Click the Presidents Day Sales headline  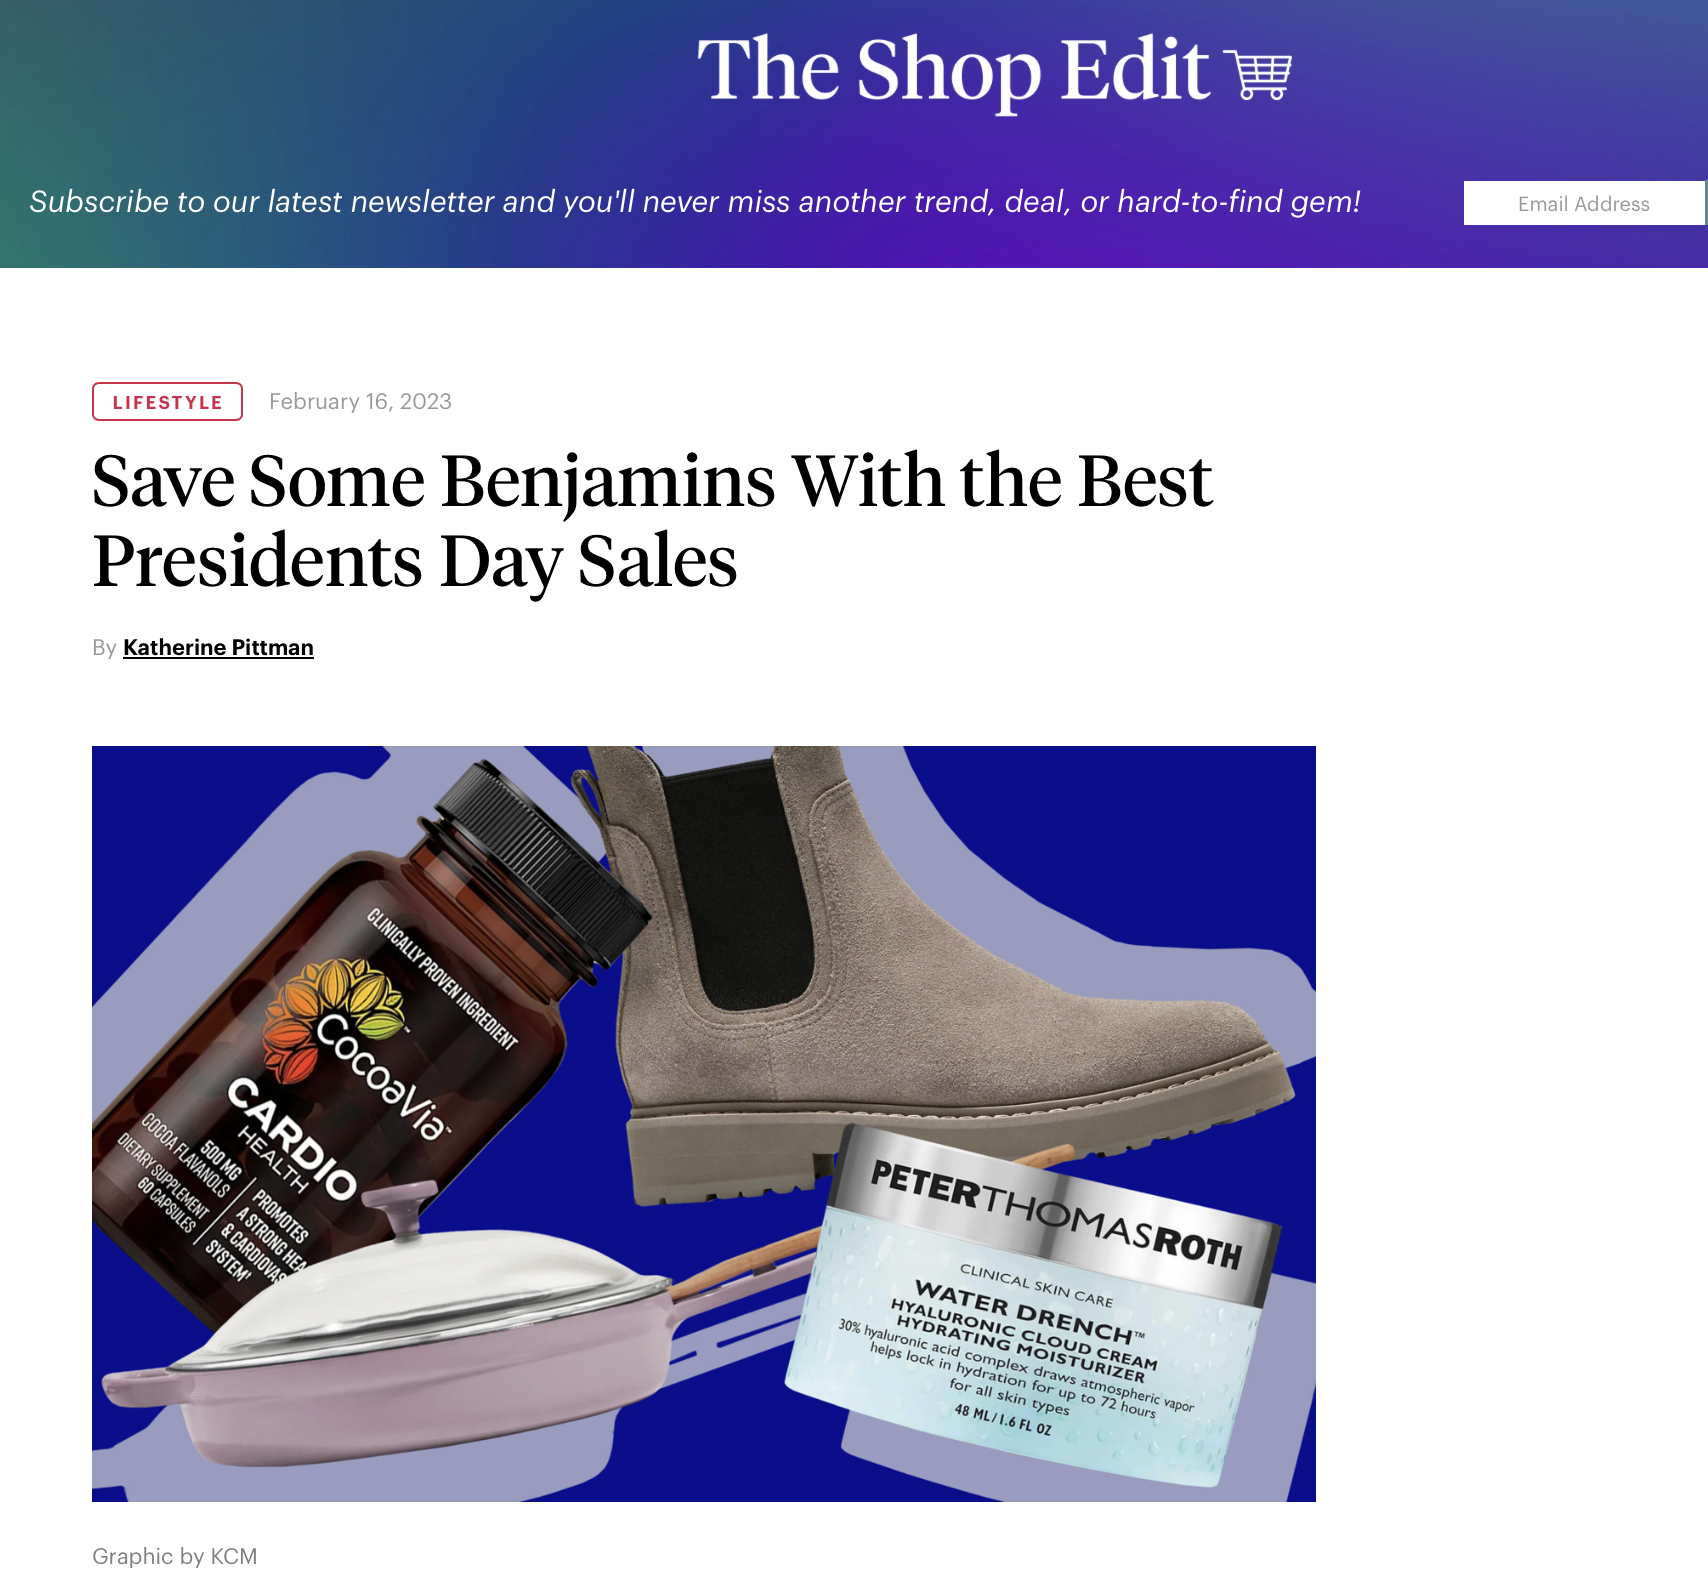pos(652,521)
